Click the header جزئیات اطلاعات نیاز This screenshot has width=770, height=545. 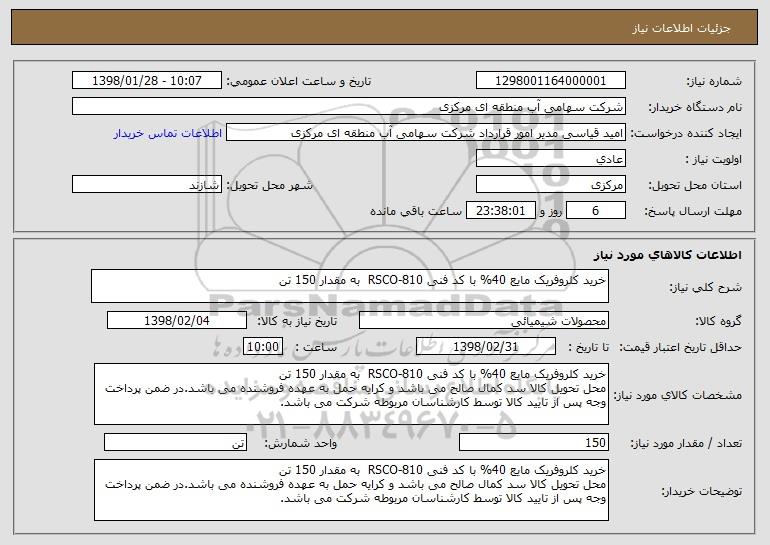682,28
